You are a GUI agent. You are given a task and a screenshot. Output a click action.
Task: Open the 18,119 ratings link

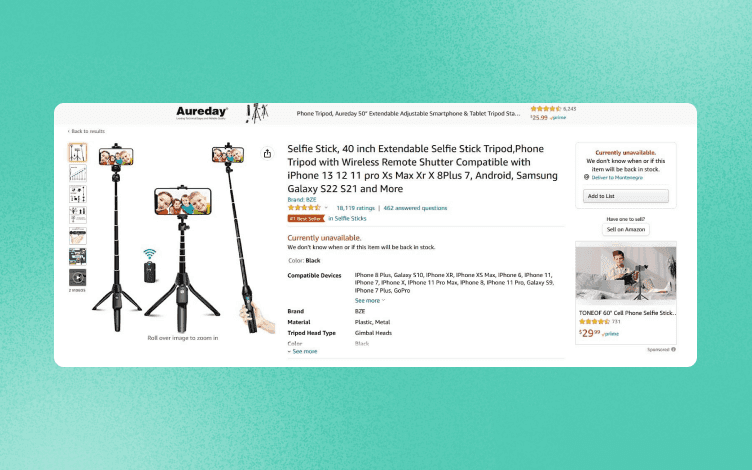pyautogui.click(x=355, y=208)
